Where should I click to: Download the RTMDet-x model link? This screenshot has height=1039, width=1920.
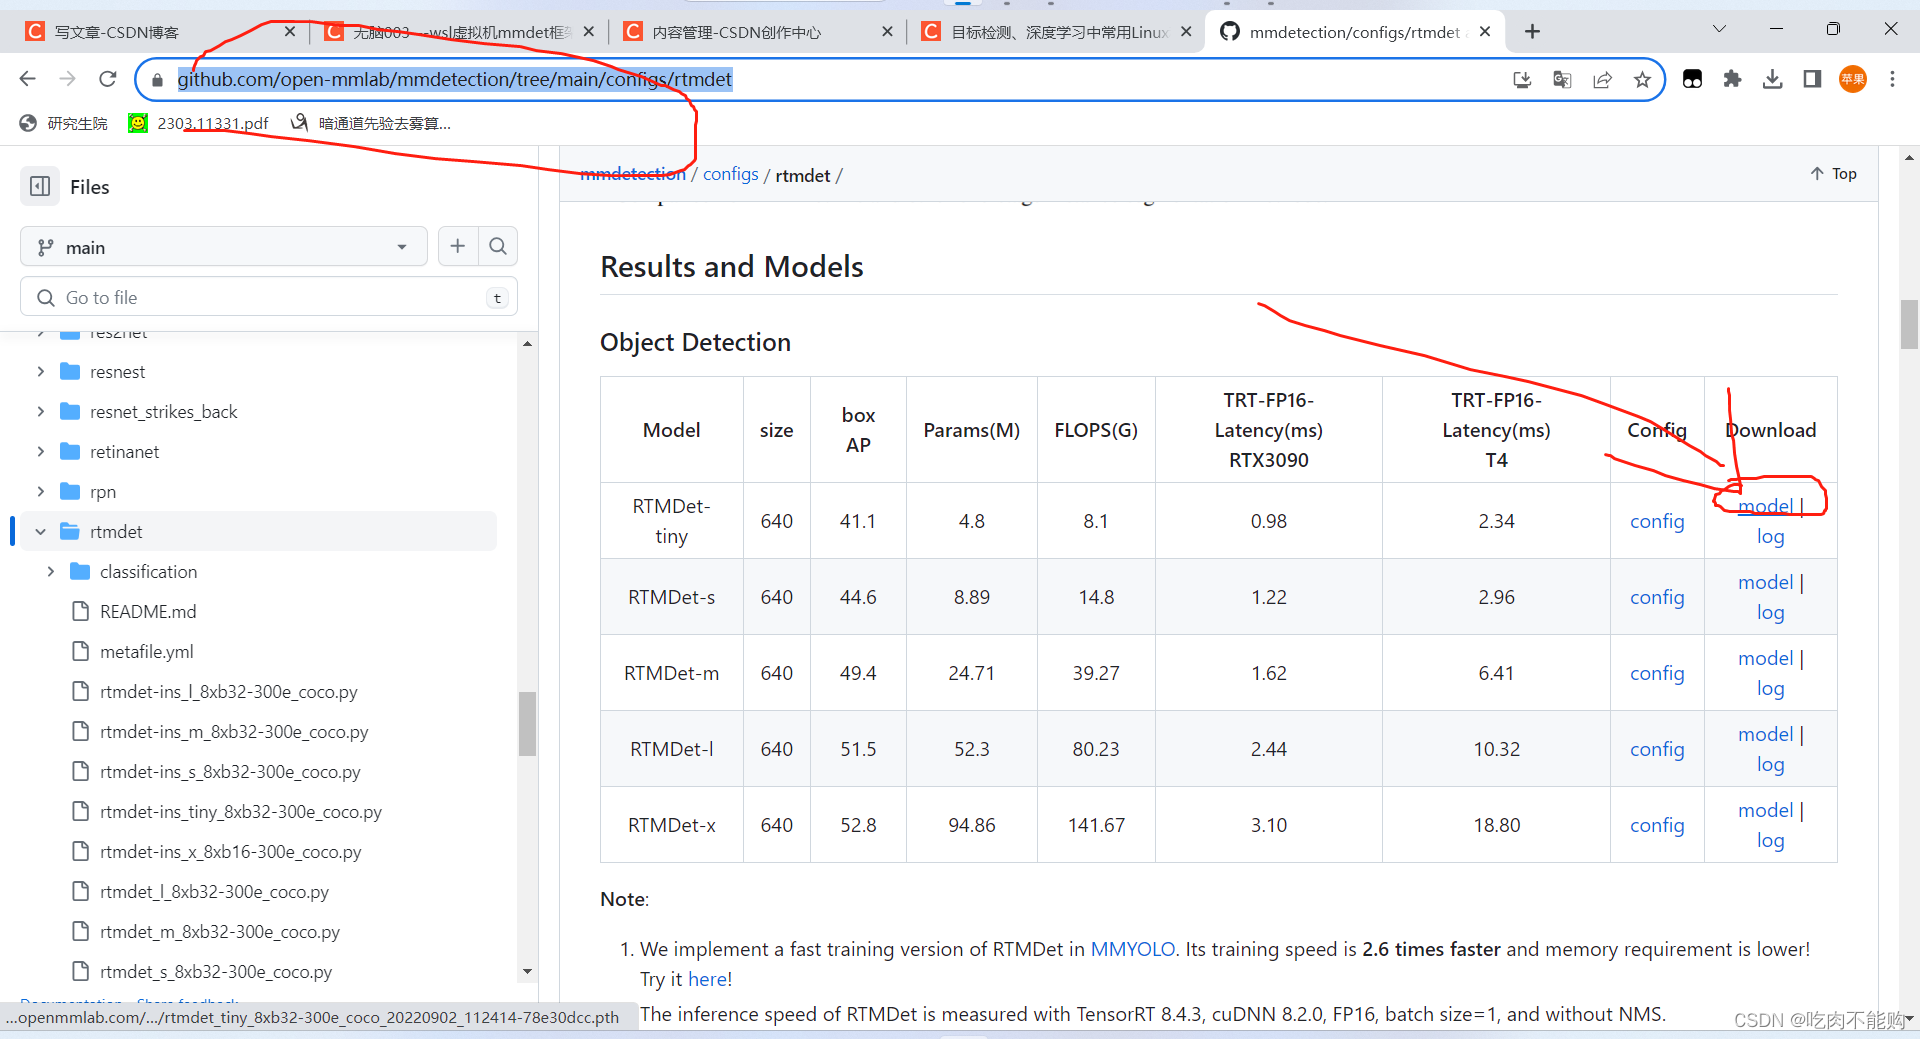coord(1765,810)
